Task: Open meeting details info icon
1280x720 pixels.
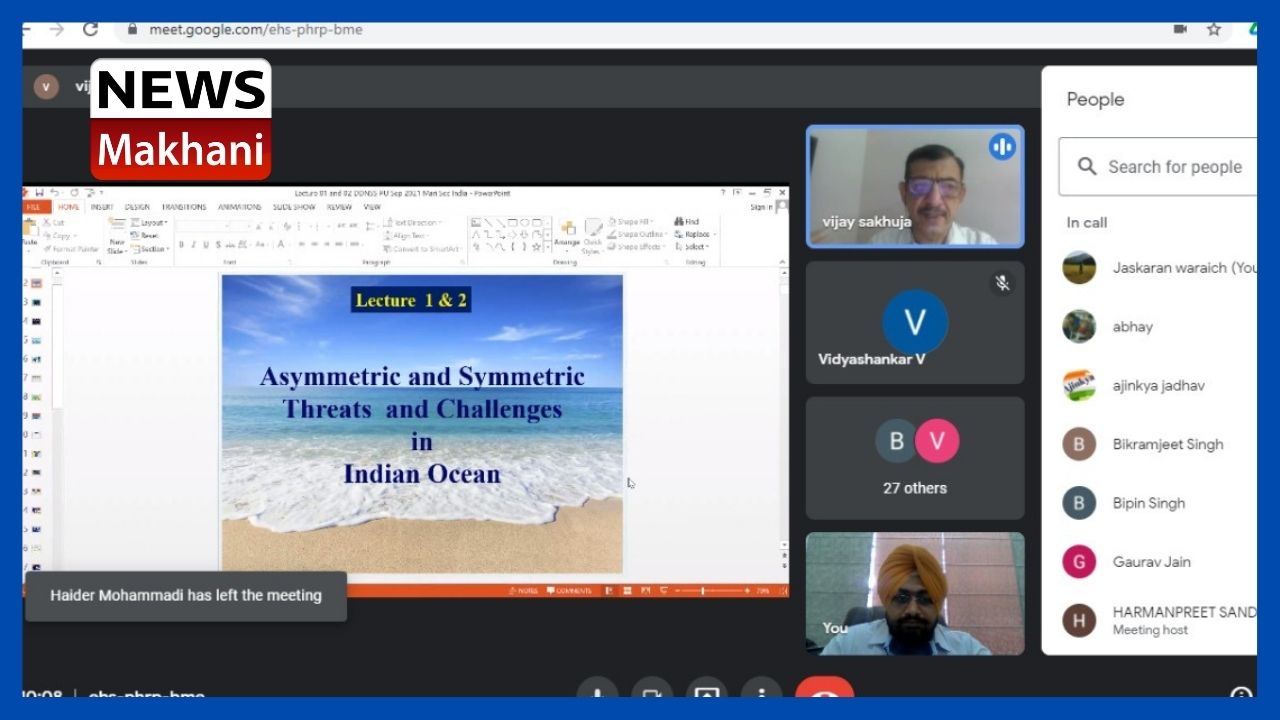Action: (1241, 693)
